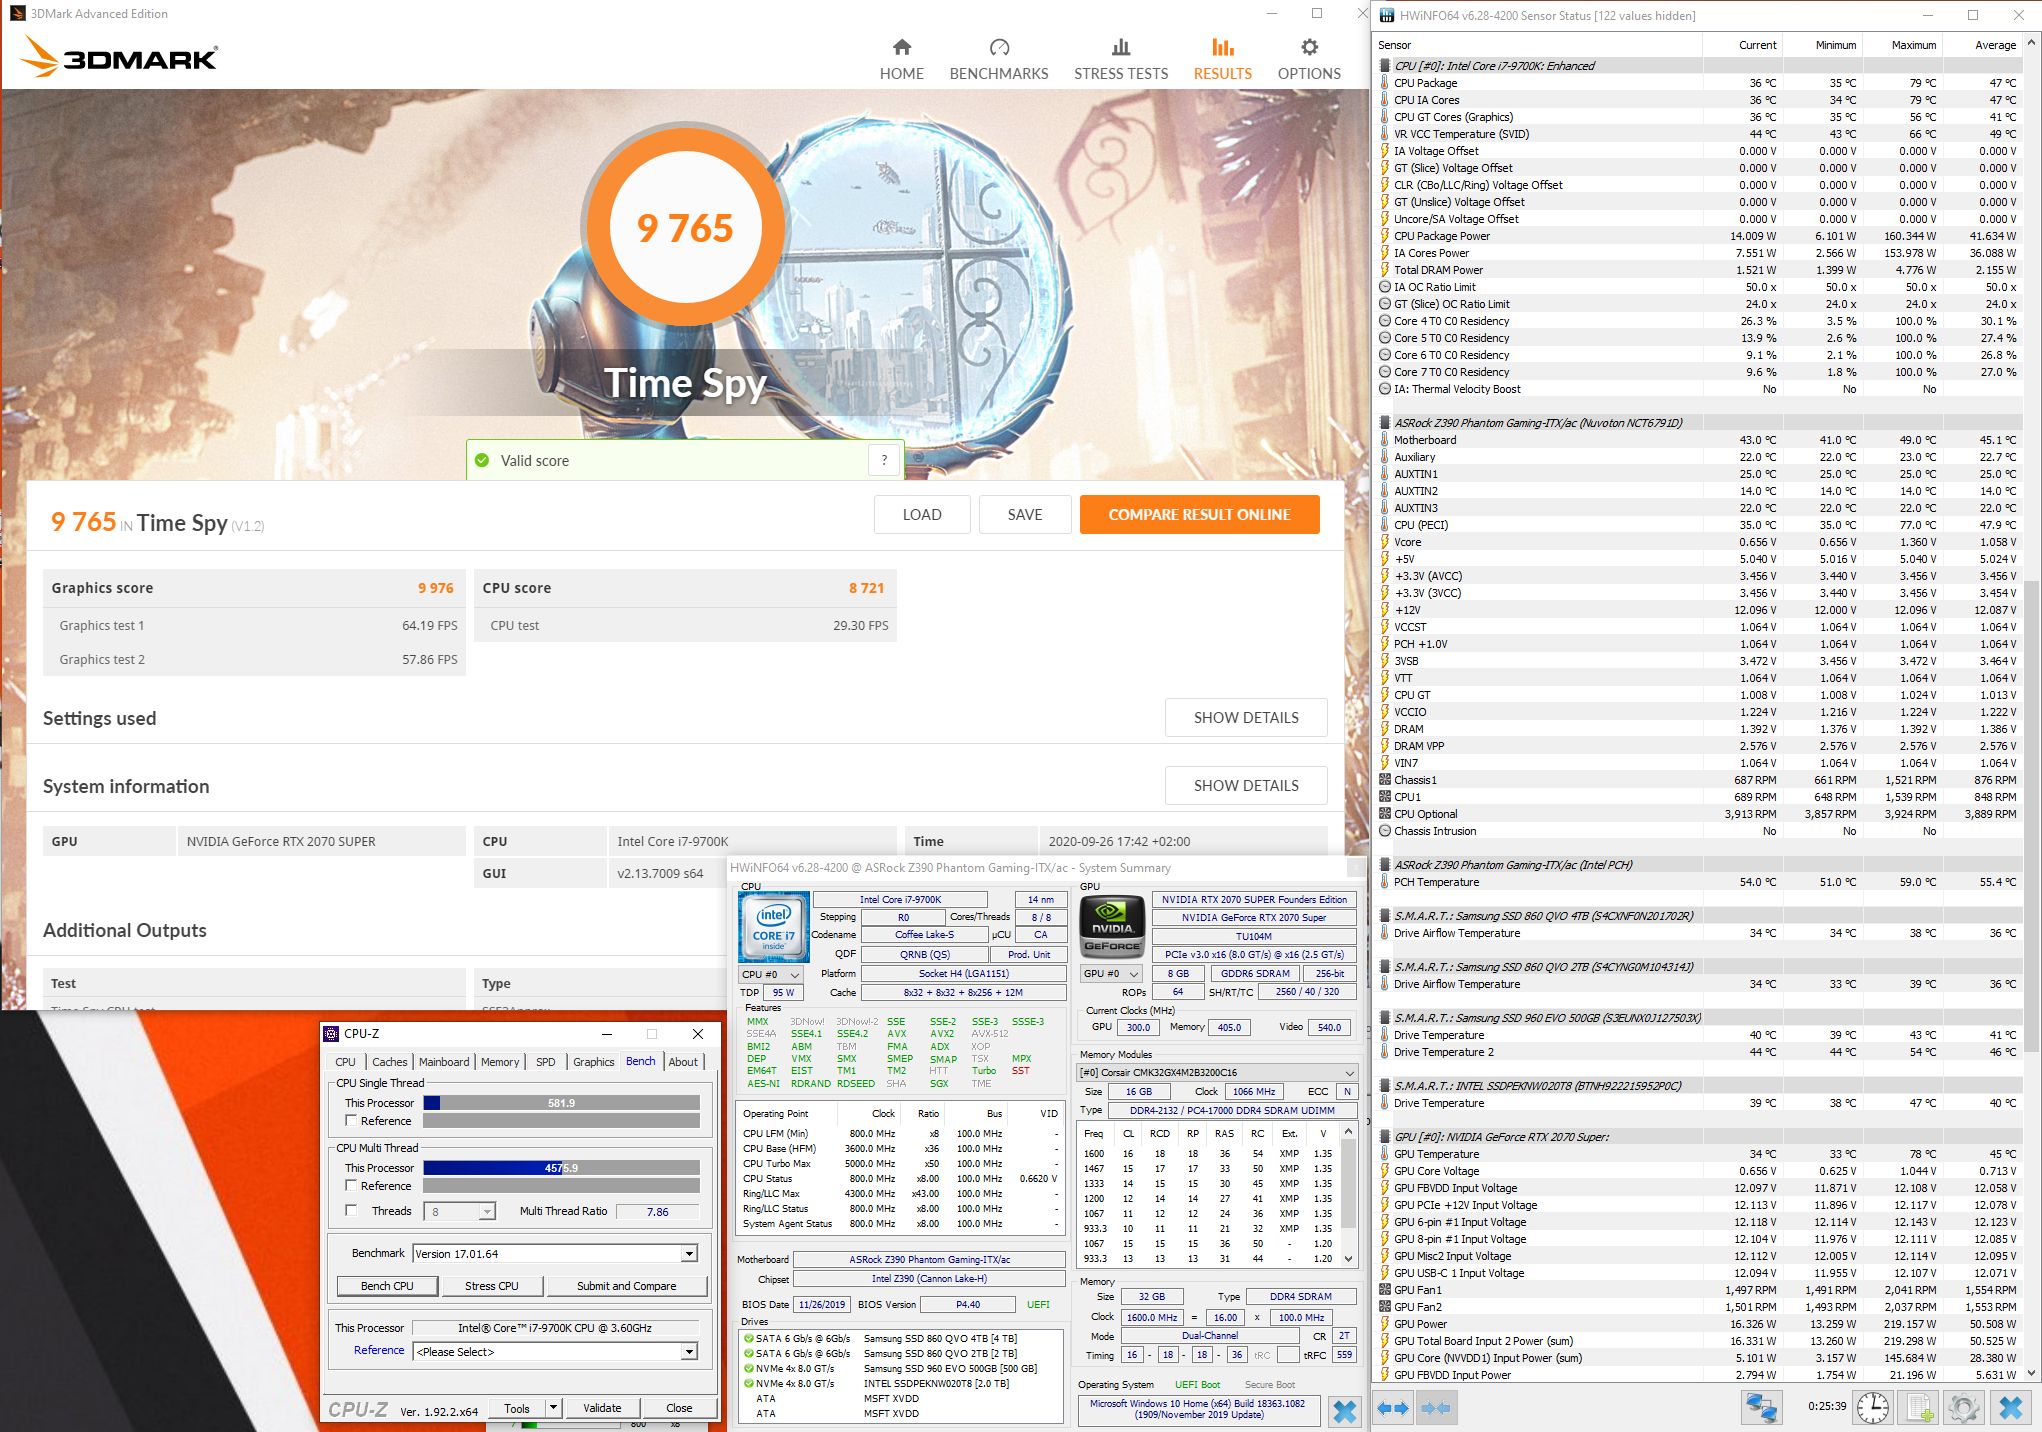Click the fan icon beside GPU Fan1
Image resolution: width=2042 pixels, height=1432 pixels.
click(1385, 1290)
